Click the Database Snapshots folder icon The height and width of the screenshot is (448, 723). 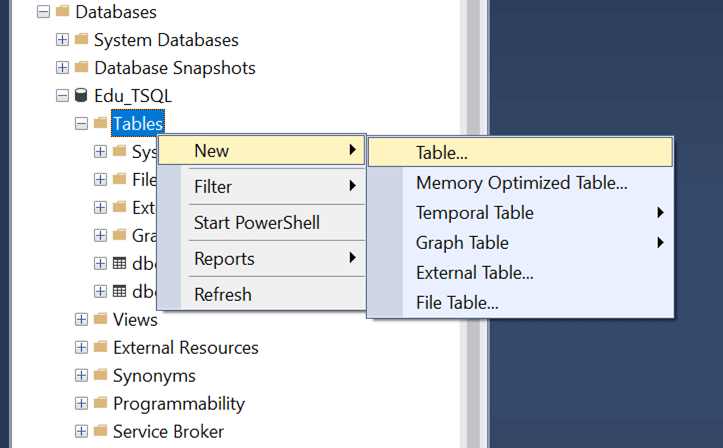click(x=82, y=68)
